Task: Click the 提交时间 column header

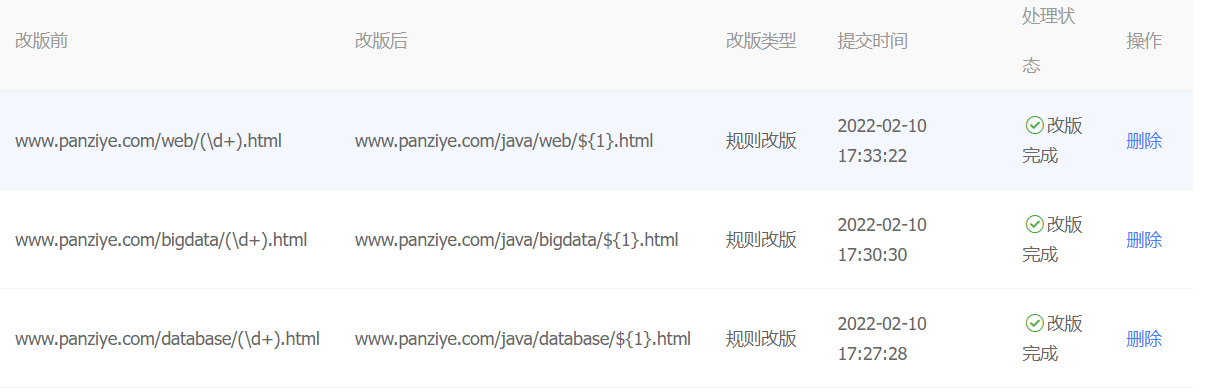Action: coord(873,41)
